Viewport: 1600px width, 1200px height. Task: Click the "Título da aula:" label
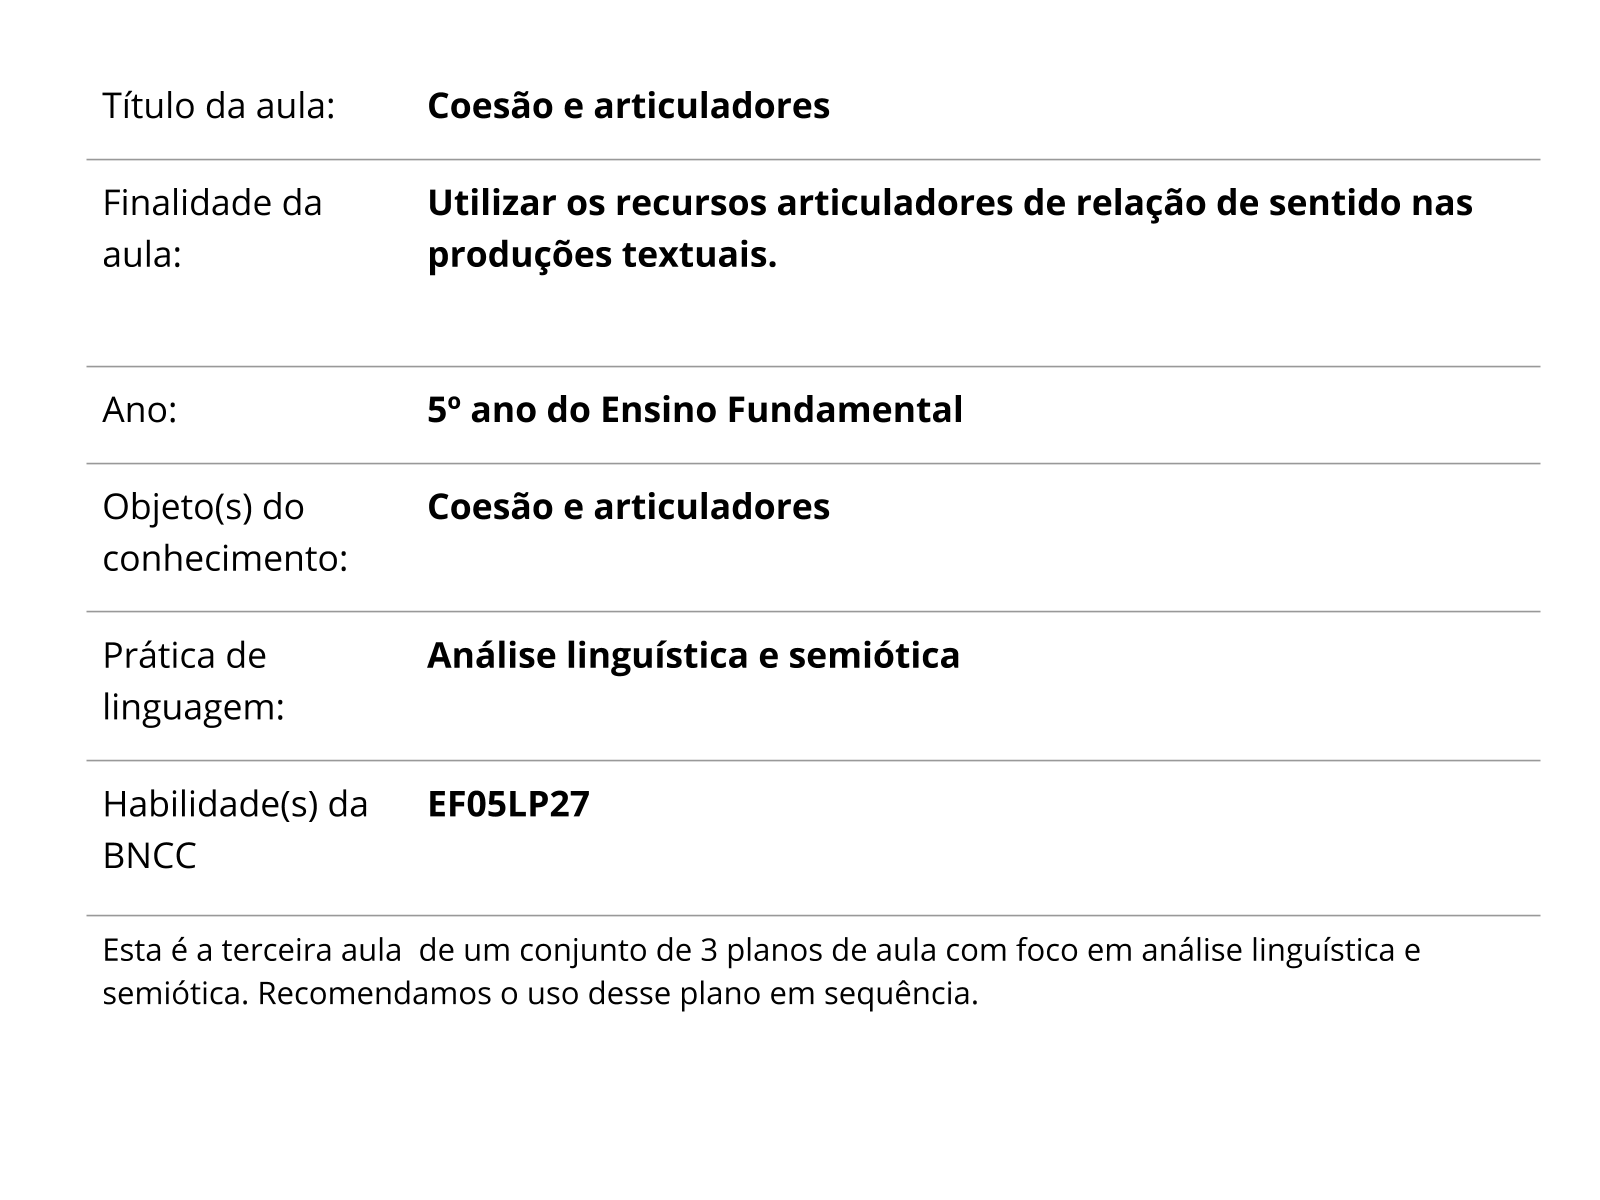(218, 106)
